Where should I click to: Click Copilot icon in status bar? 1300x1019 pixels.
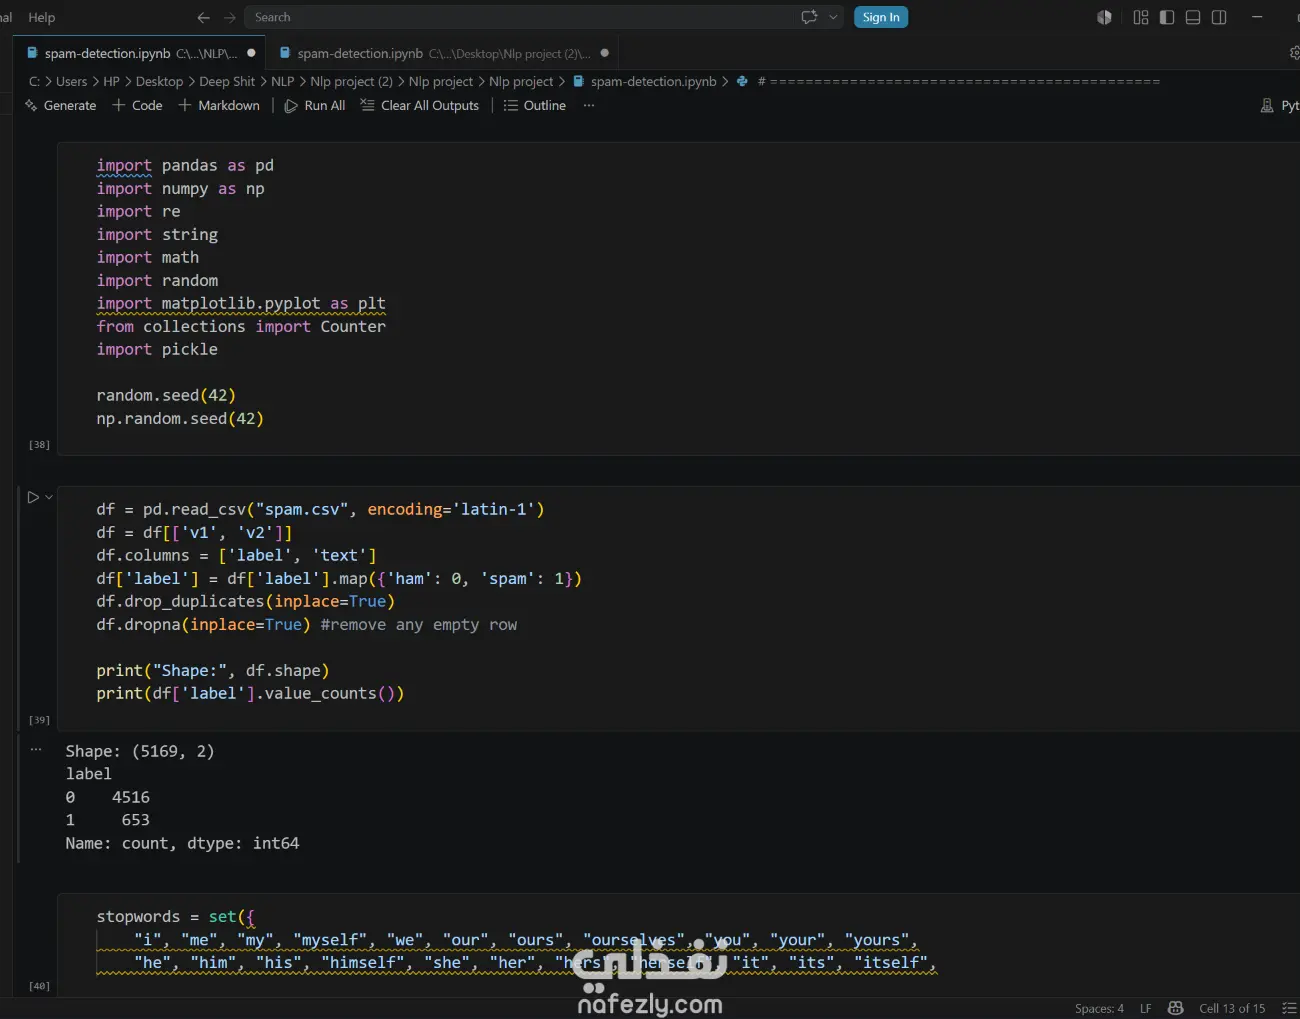point(1176,1008)
